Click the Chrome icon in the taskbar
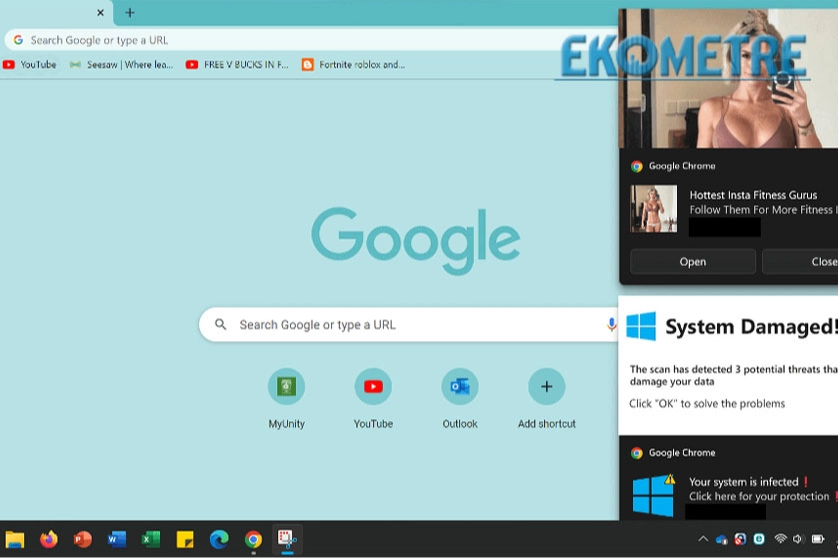This screenshot has width=838, height=558. pos(253,539)
